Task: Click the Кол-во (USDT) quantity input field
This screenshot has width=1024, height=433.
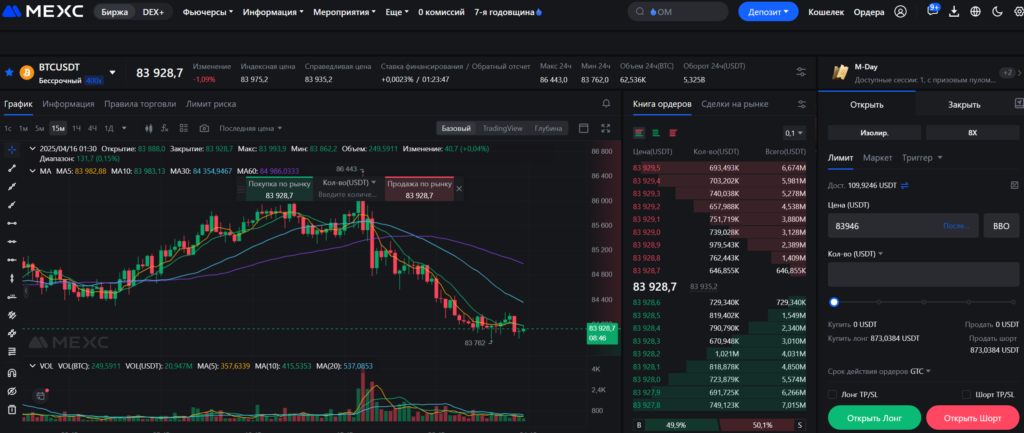Action: (923, 274)
